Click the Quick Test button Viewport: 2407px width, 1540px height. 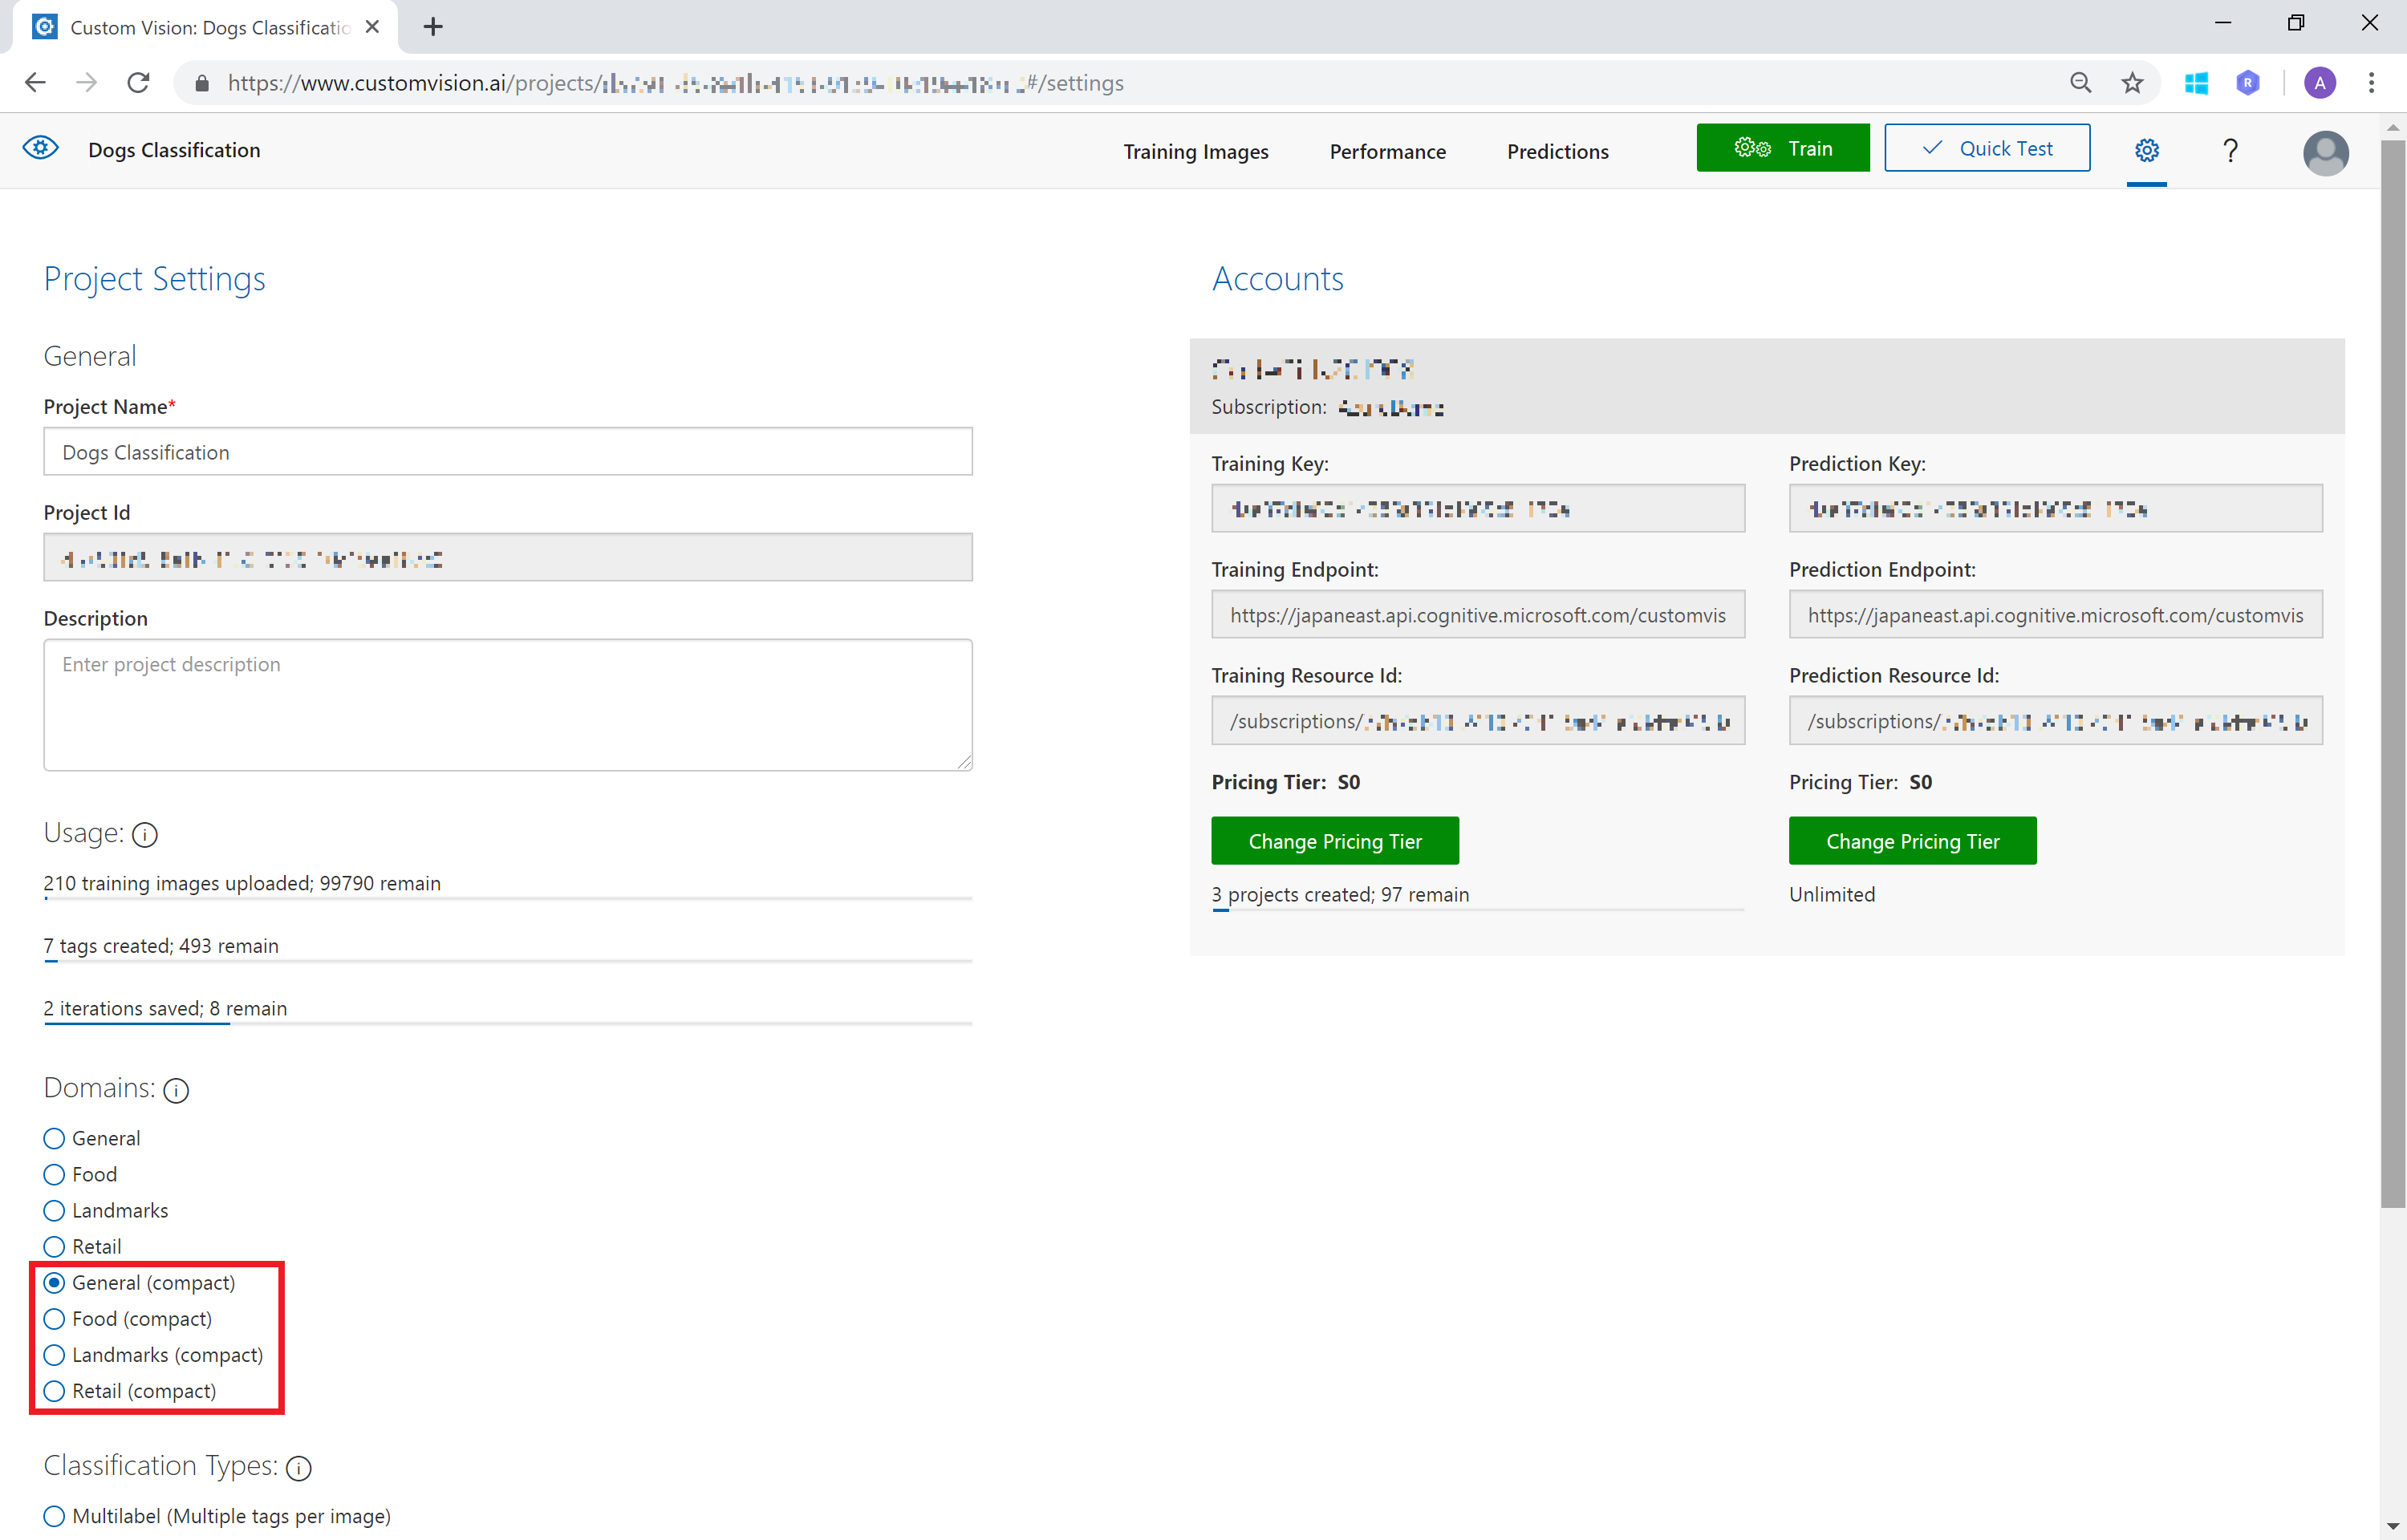pyautogui.click(x=1986, y=148)
